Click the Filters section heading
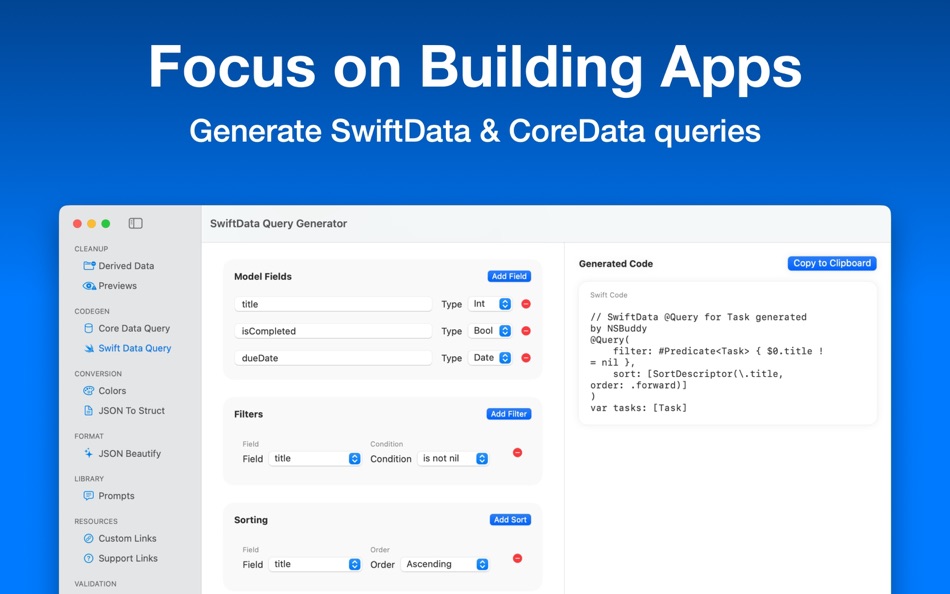This screenshot has width=950, height=594. [248, 414]
